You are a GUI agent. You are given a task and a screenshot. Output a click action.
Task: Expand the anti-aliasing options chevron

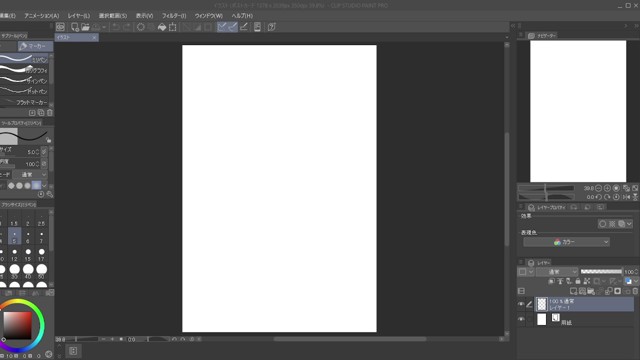coord(44,186)
